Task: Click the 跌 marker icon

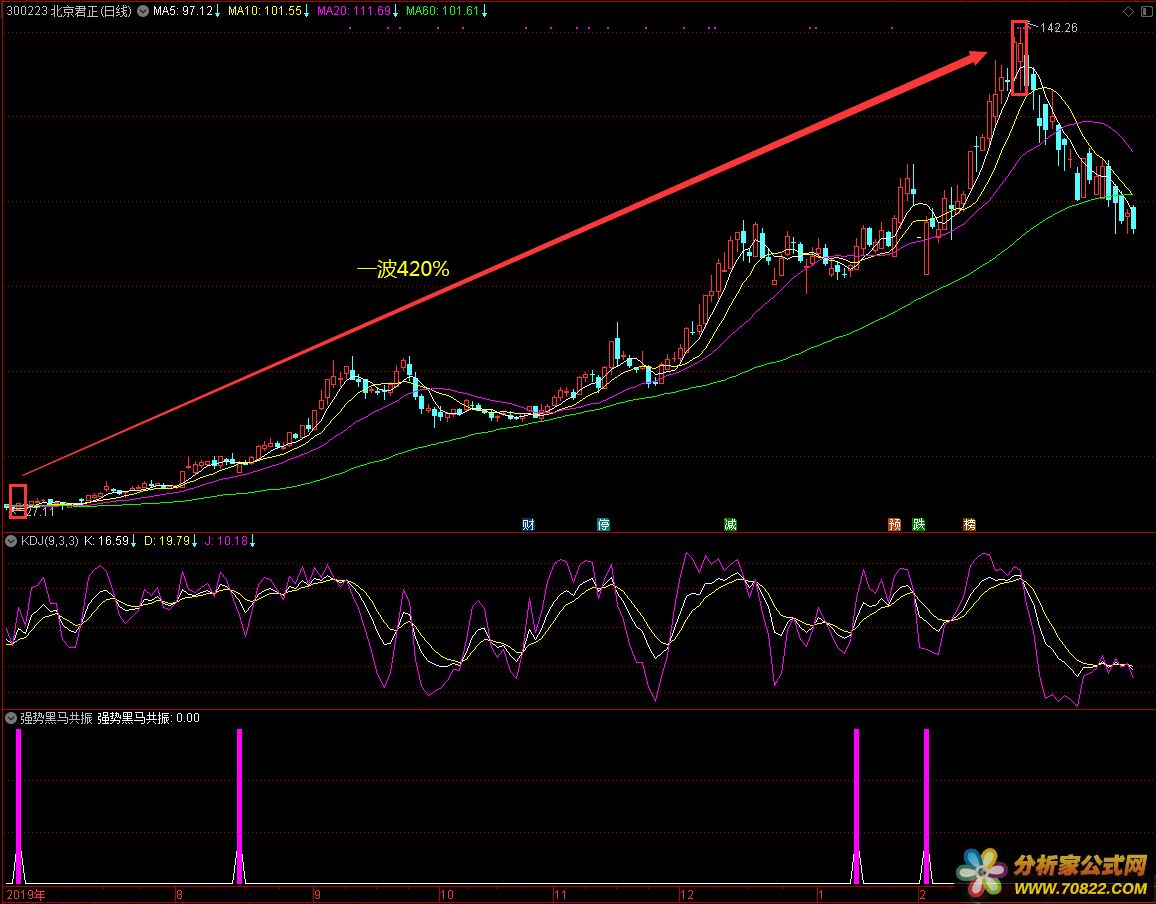Action: 918,524
